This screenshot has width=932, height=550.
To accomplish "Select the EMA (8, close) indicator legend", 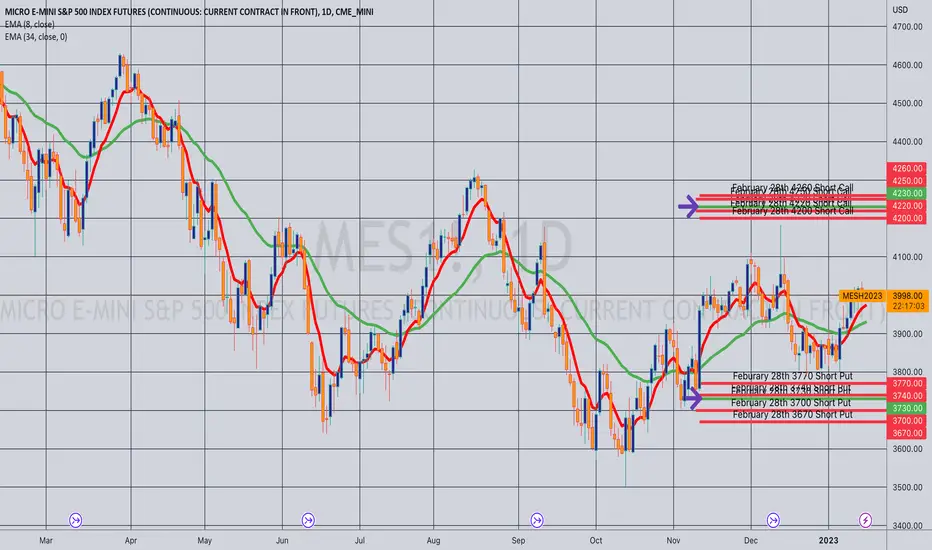I will 29,24.
